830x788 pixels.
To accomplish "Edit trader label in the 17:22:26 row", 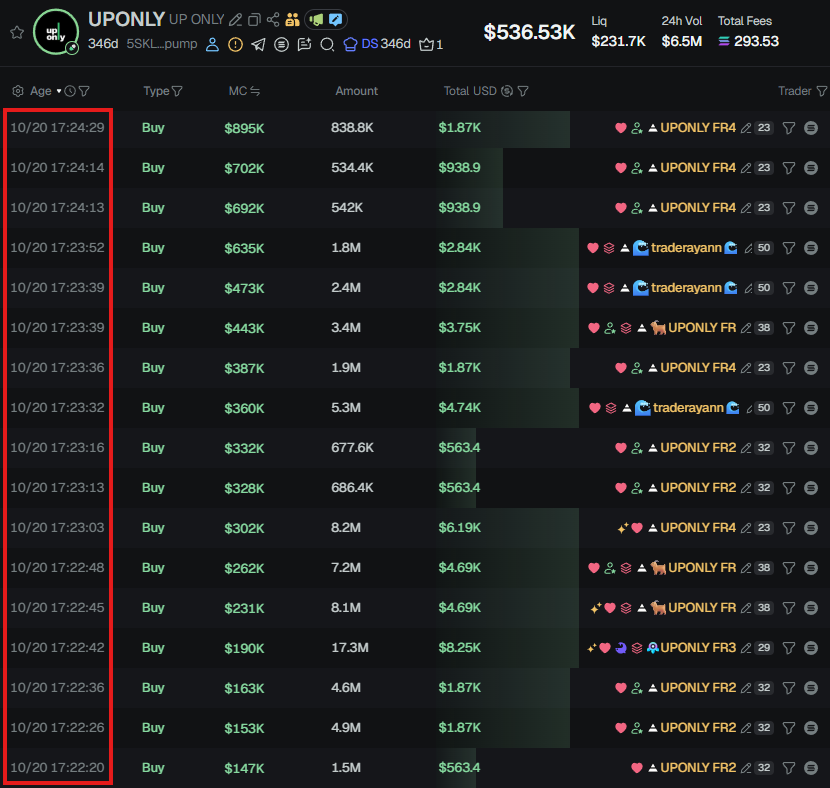I will tap(746, 728).
